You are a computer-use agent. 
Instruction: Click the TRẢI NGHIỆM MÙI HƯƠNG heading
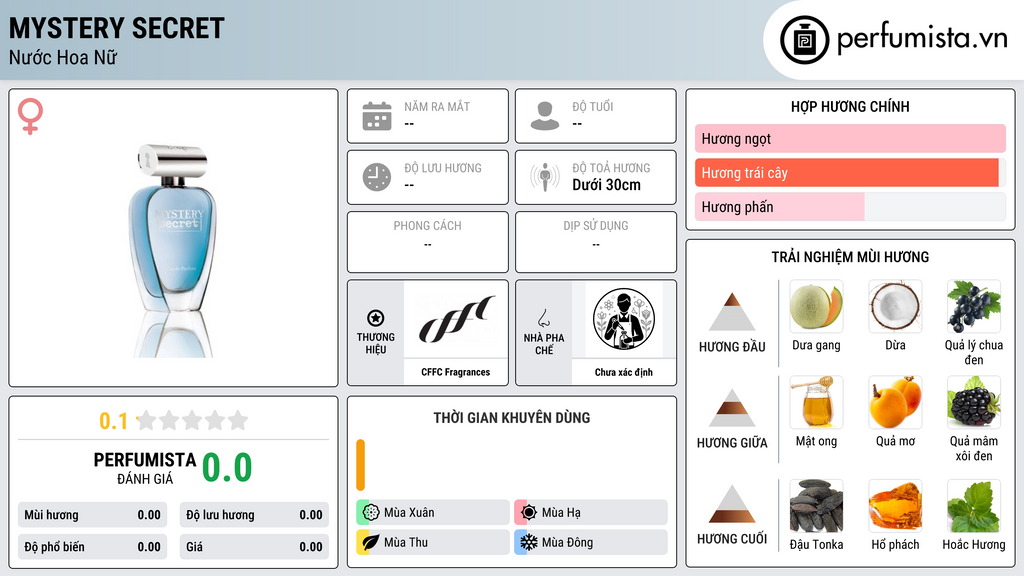click(850, 257)
